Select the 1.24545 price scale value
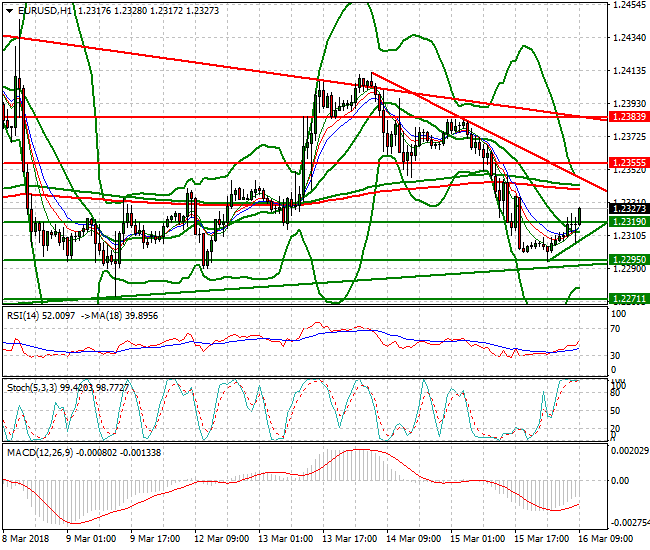The image size is (650, 550). (630, 5)
